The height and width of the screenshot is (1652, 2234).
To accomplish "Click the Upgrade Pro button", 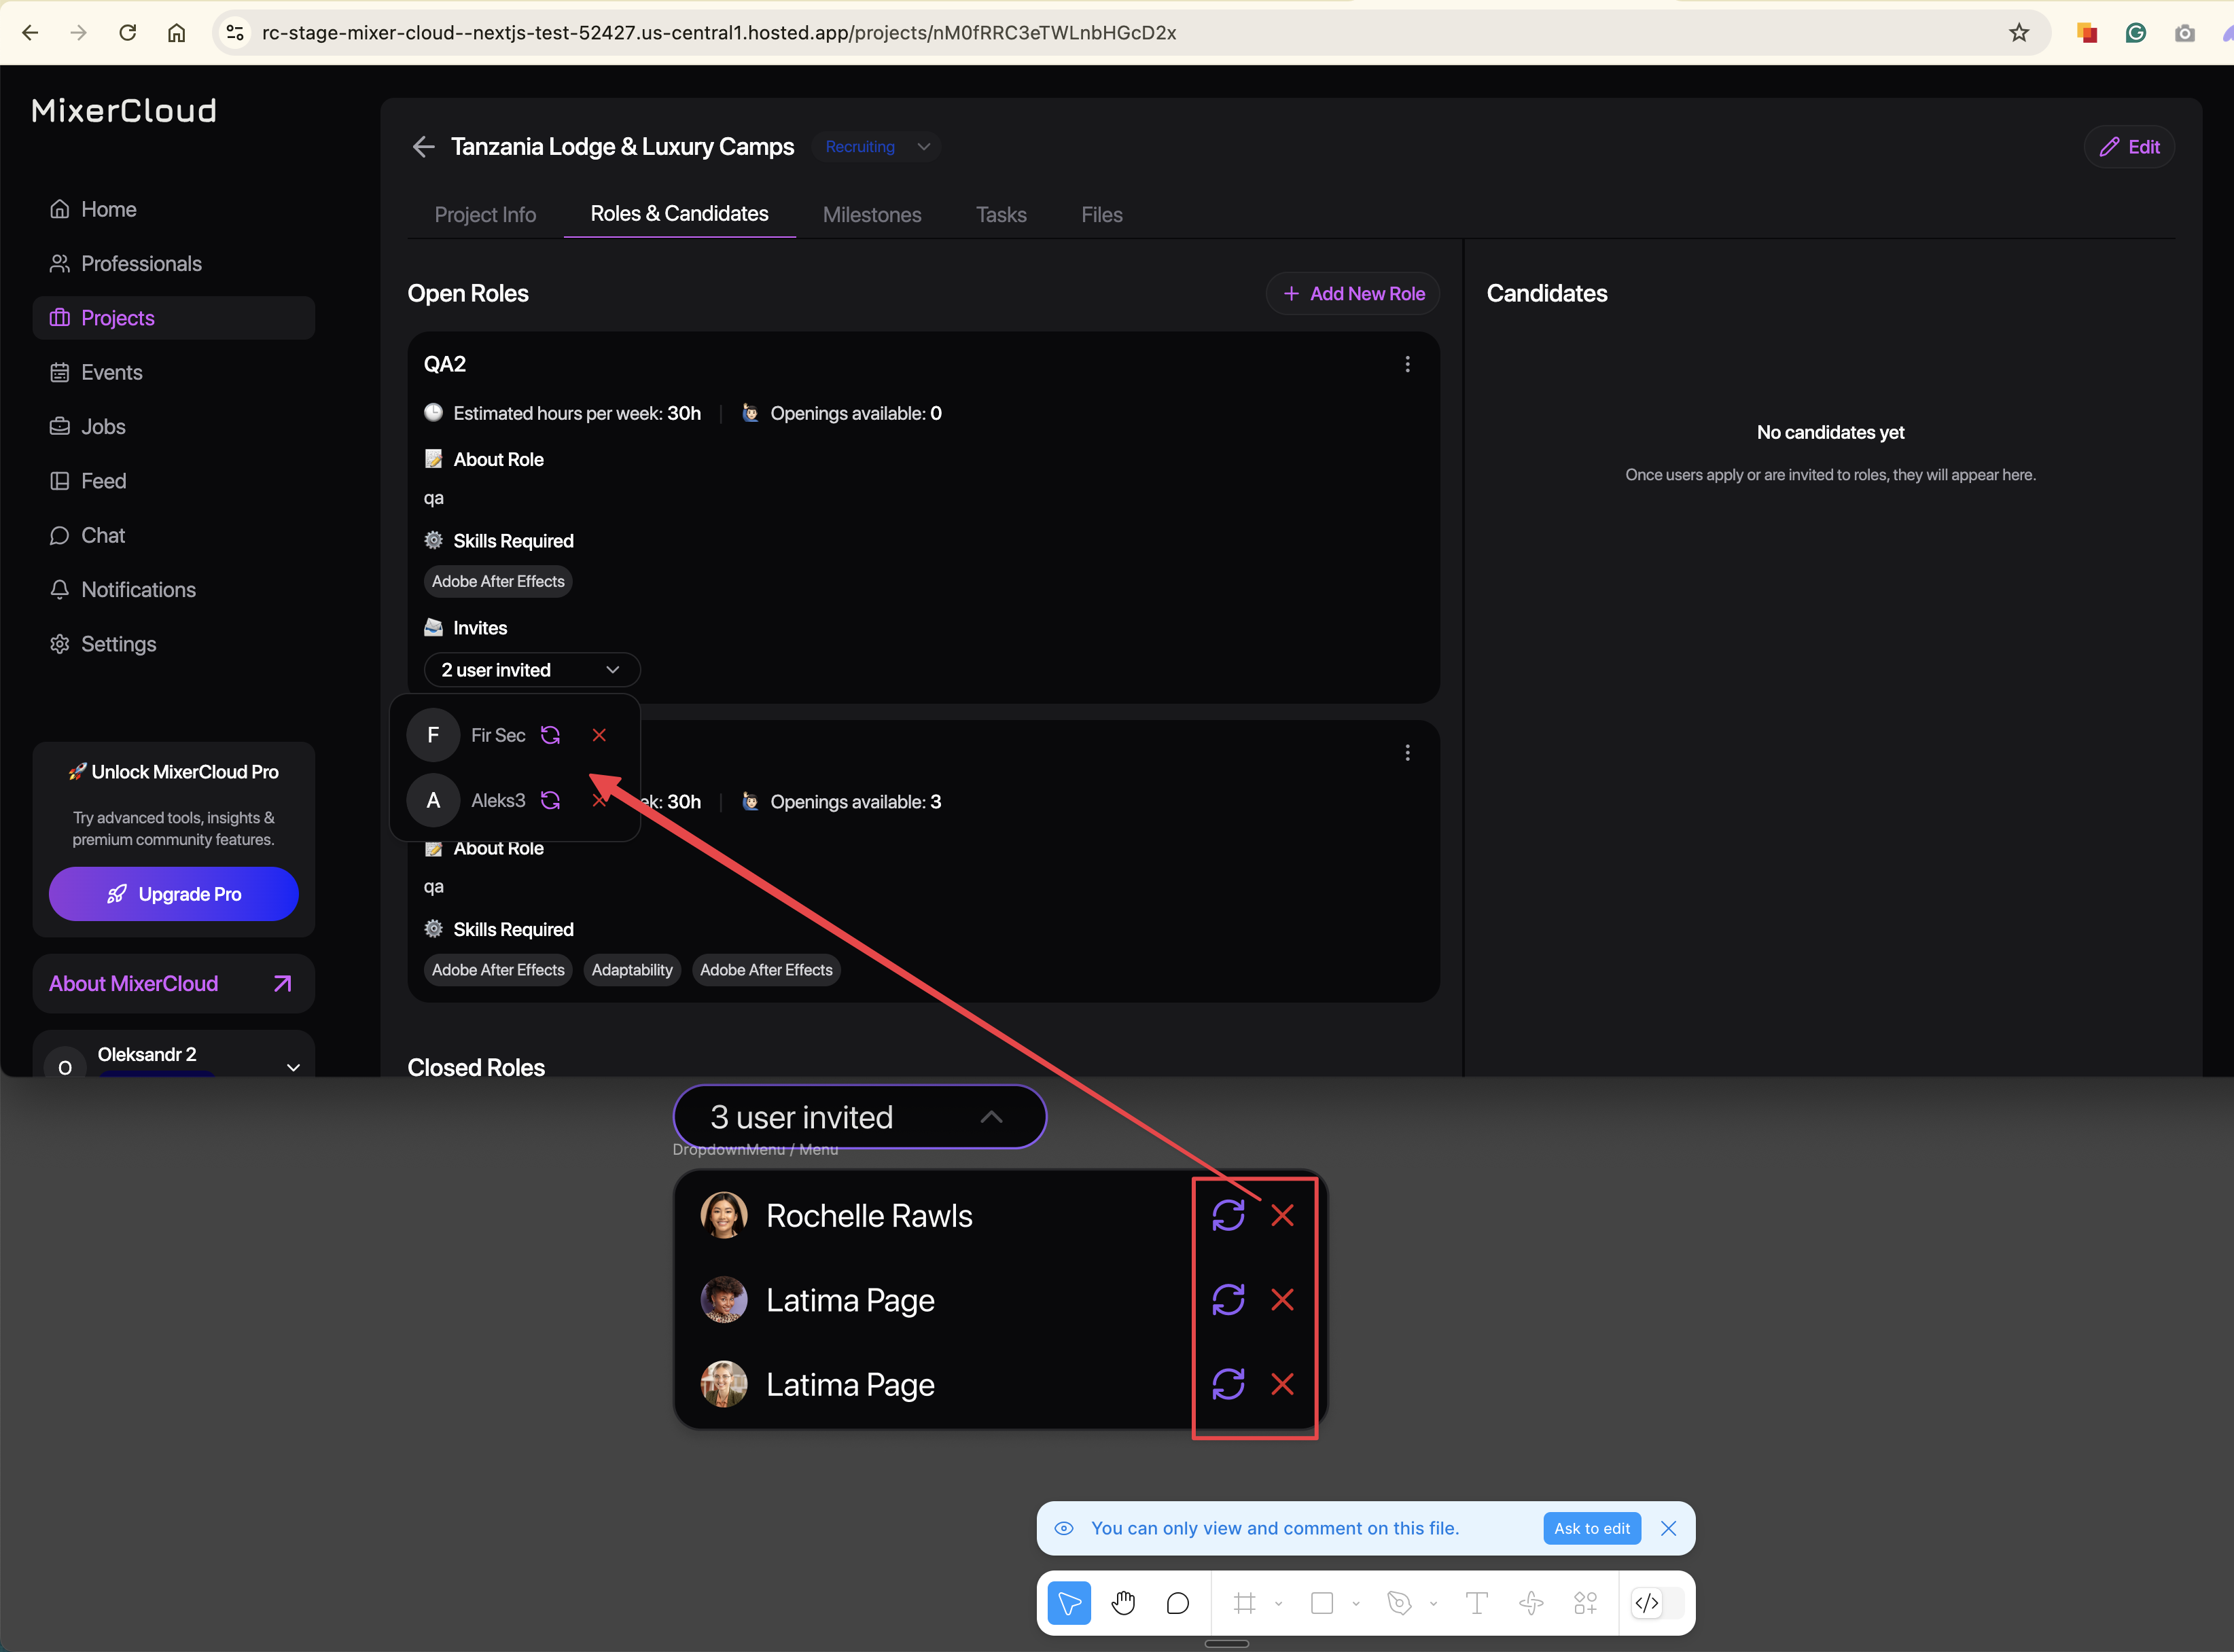I will (174, 894).
